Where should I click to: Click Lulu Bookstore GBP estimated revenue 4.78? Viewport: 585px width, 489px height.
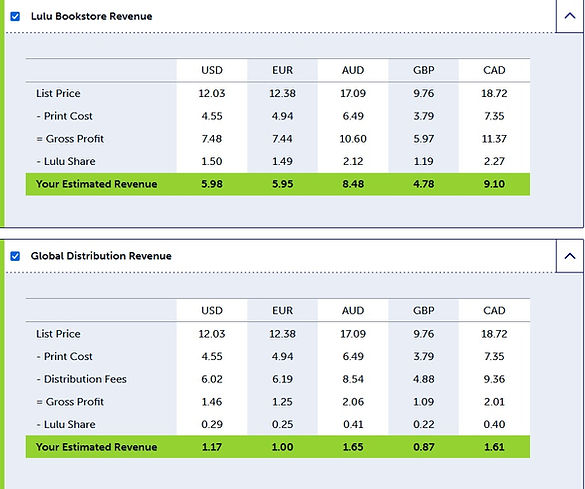[423, 184]
